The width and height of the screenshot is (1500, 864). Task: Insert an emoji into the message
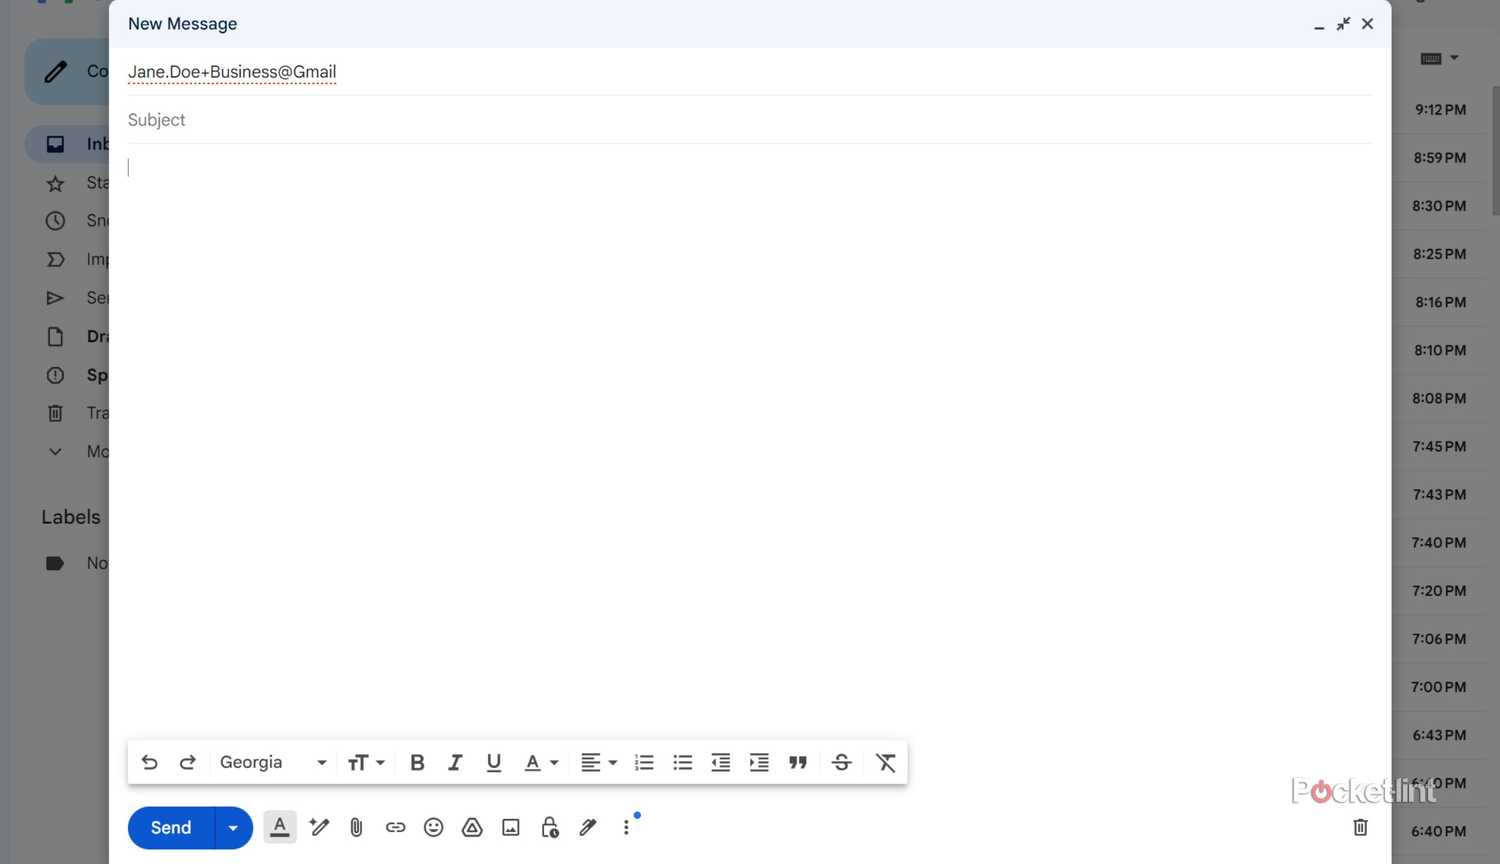tap(433, 827)
